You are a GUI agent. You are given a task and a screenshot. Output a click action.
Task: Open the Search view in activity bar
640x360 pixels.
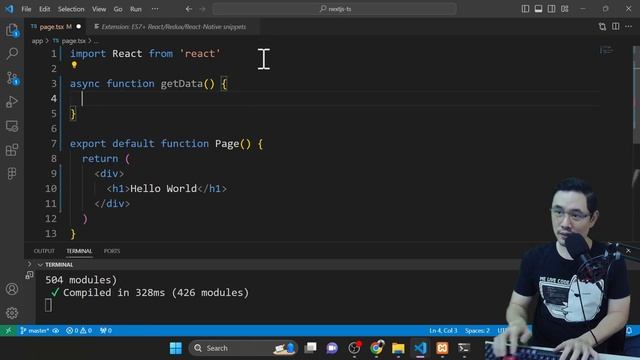tap(12, 53)
